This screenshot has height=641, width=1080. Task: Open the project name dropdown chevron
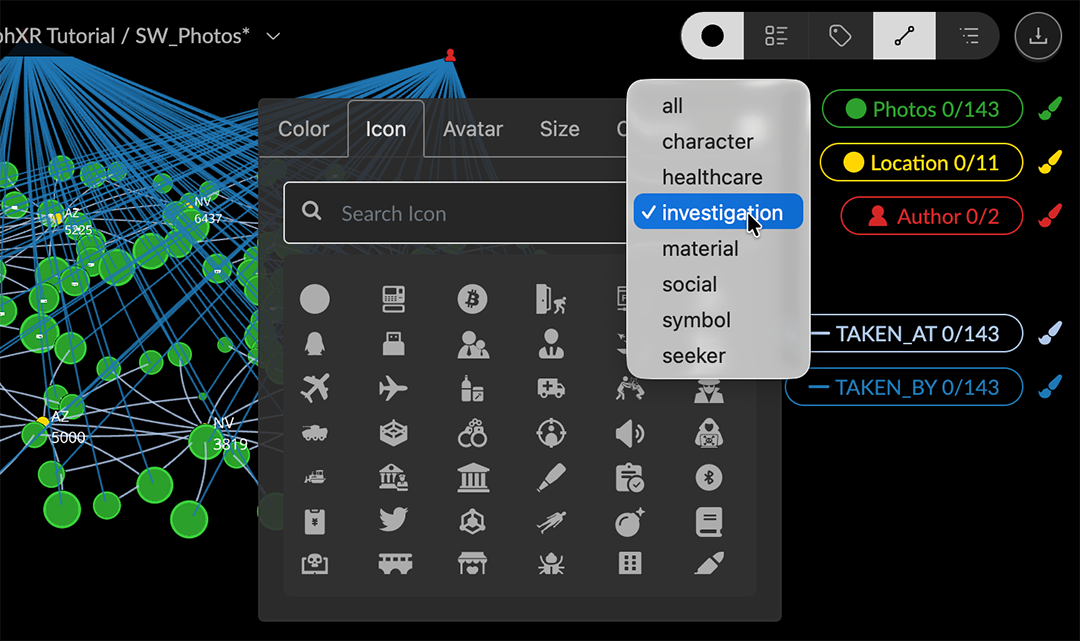[x=273, y=37]
